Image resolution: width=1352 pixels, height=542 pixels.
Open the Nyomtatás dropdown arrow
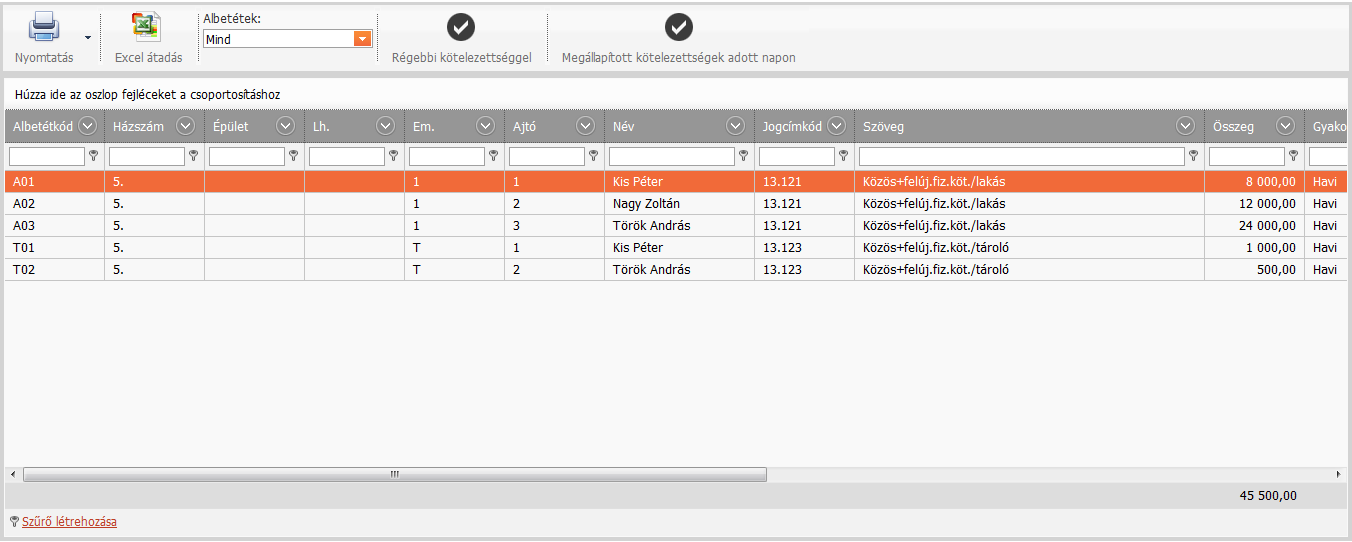click(88, 38)
